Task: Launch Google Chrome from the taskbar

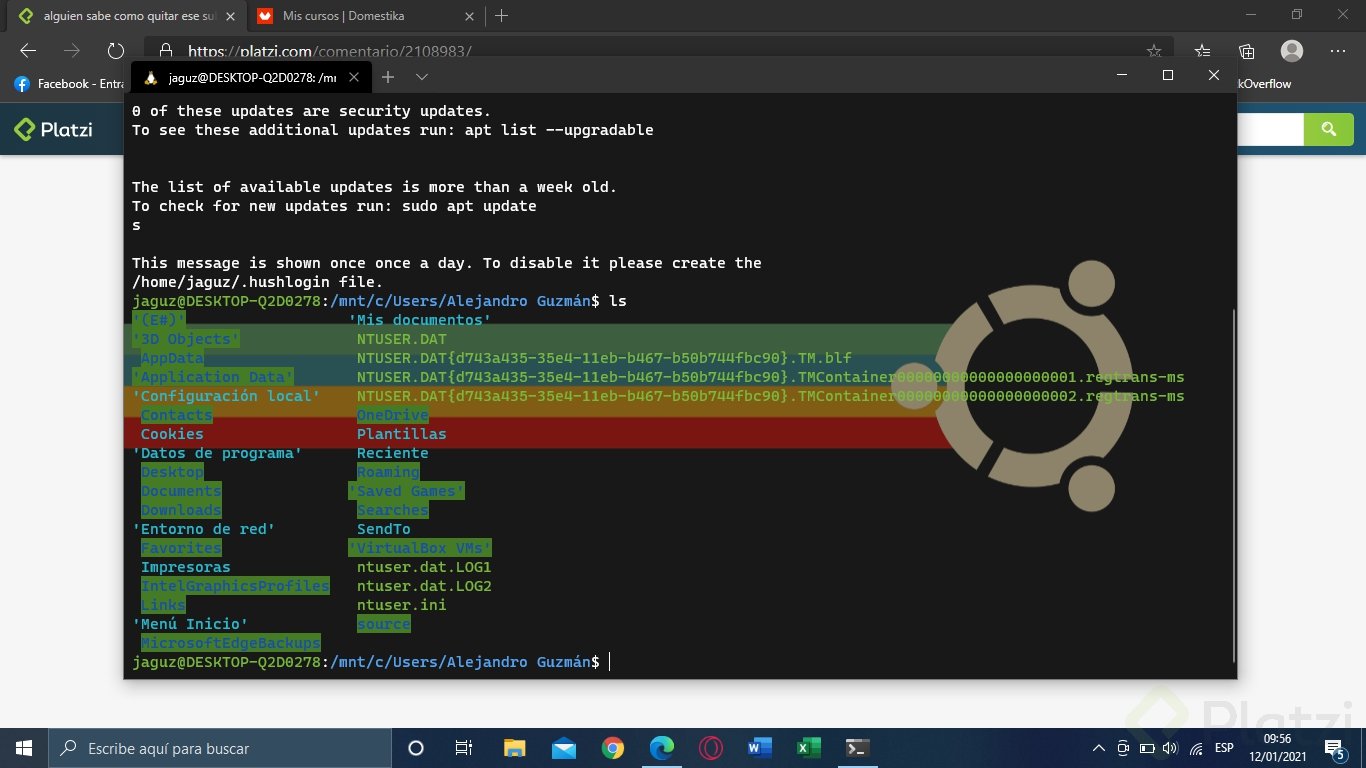Action: tap(613, 748)
